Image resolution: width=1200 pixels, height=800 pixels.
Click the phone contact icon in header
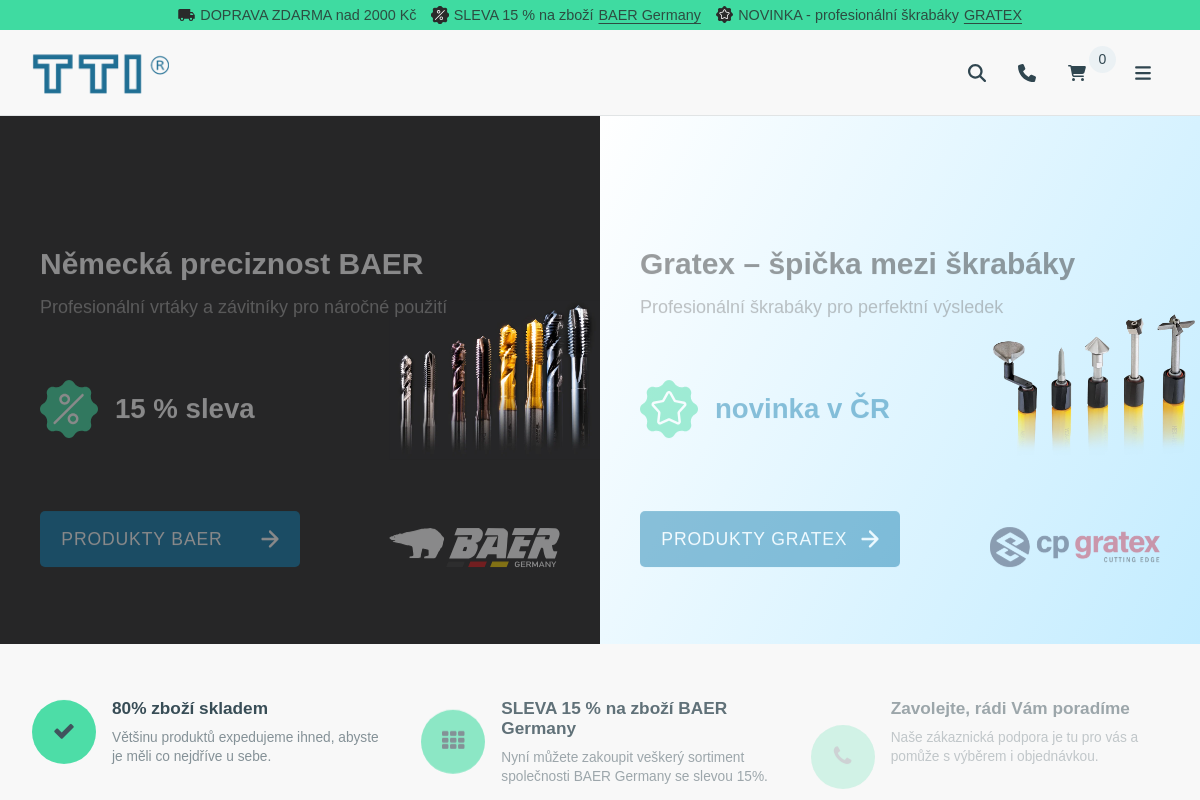tap(1027, 73)
